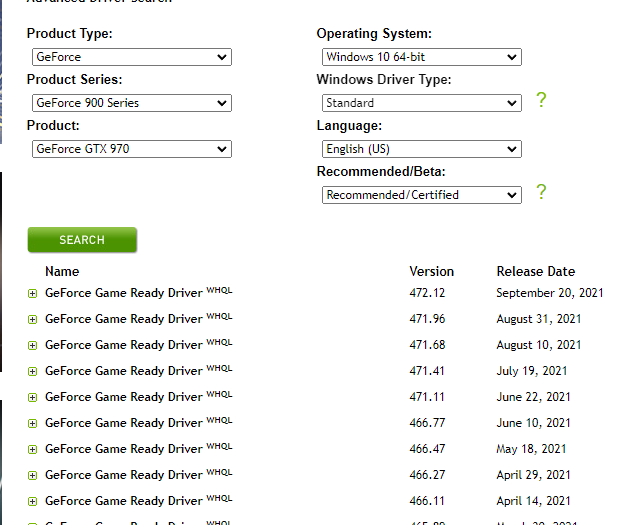The image size is (628, 525).
Task: Click the release date May 18, 2021
Action: coord(531,449)
